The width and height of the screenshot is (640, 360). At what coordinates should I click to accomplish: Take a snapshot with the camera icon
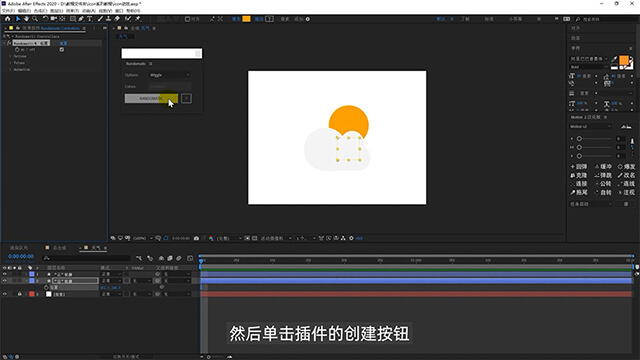point(196,238)
